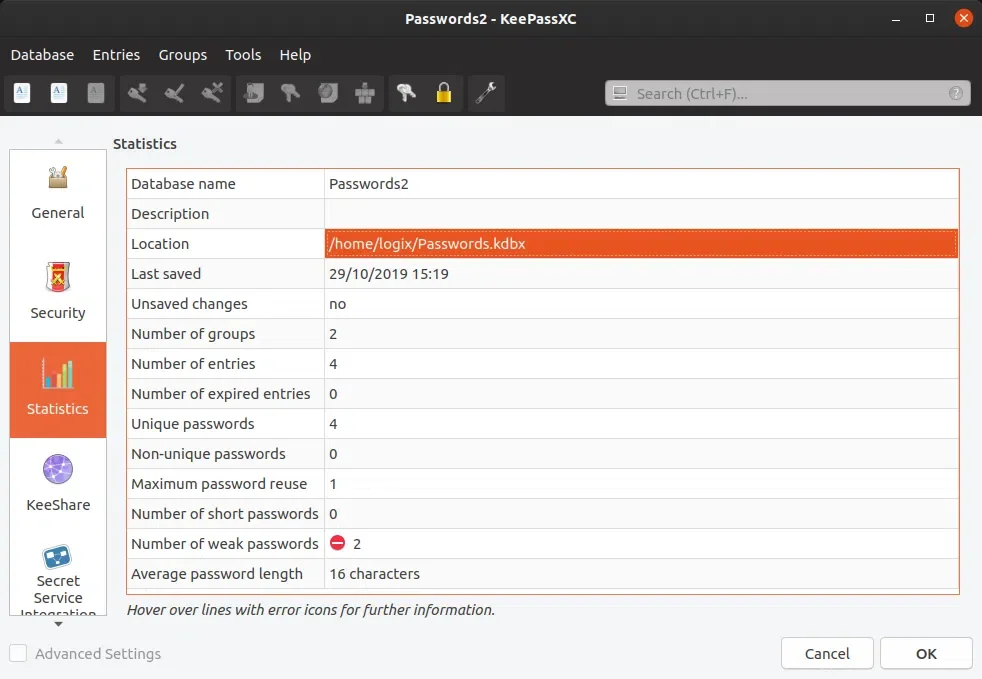Switch to the KeeShare section
This screenshot has height=679, width=982.
coord(58,483)
